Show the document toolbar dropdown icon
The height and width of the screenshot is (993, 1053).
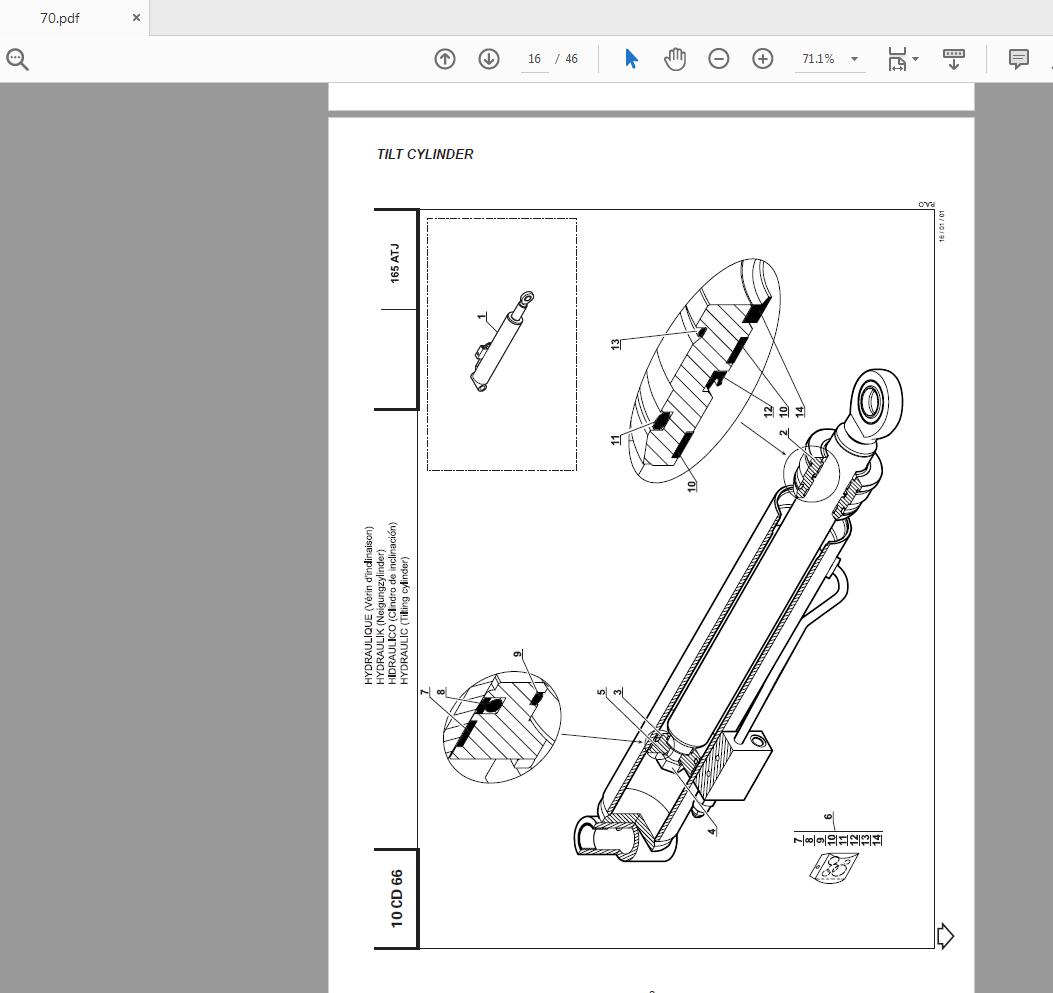tap(953, 59)
